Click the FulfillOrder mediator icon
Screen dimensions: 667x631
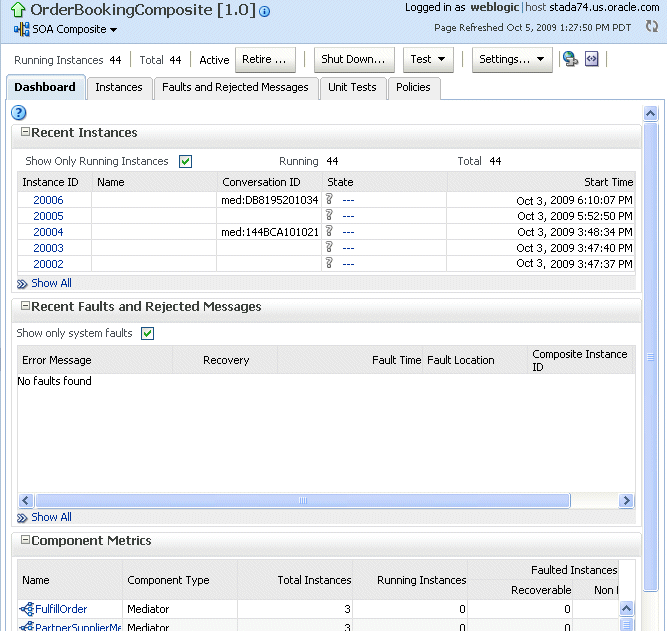tap(26, 609)
